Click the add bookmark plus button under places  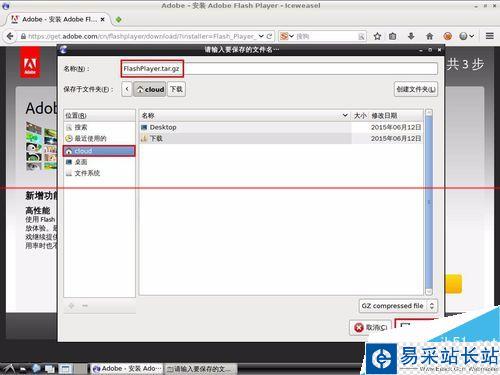tap(71, 306)
